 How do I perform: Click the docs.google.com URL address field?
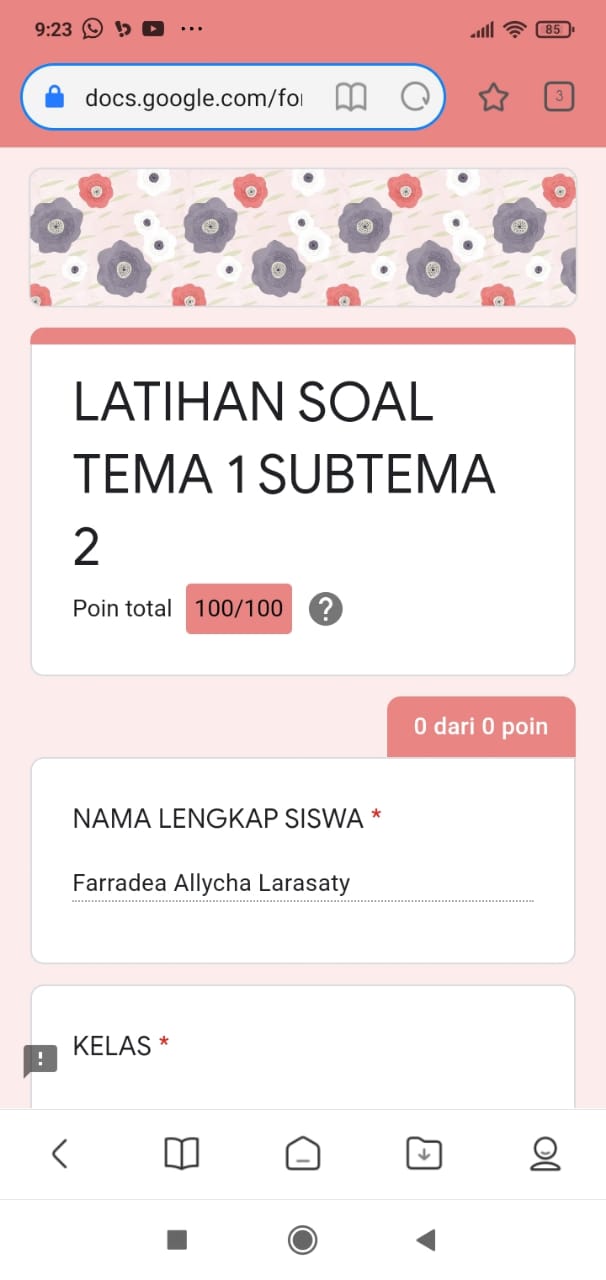193,97
